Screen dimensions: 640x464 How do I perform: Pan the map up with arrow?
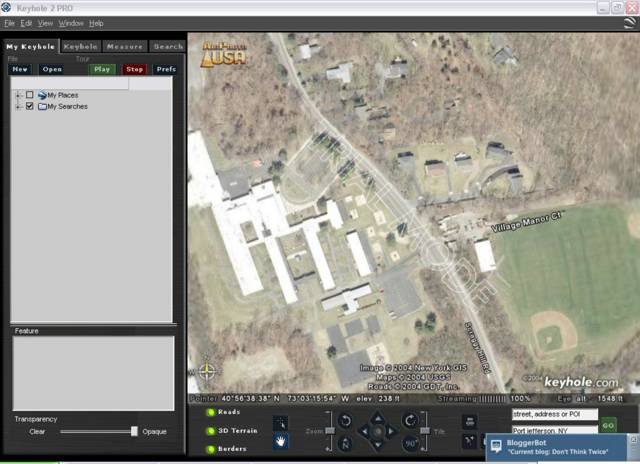[x=378, y=418]
